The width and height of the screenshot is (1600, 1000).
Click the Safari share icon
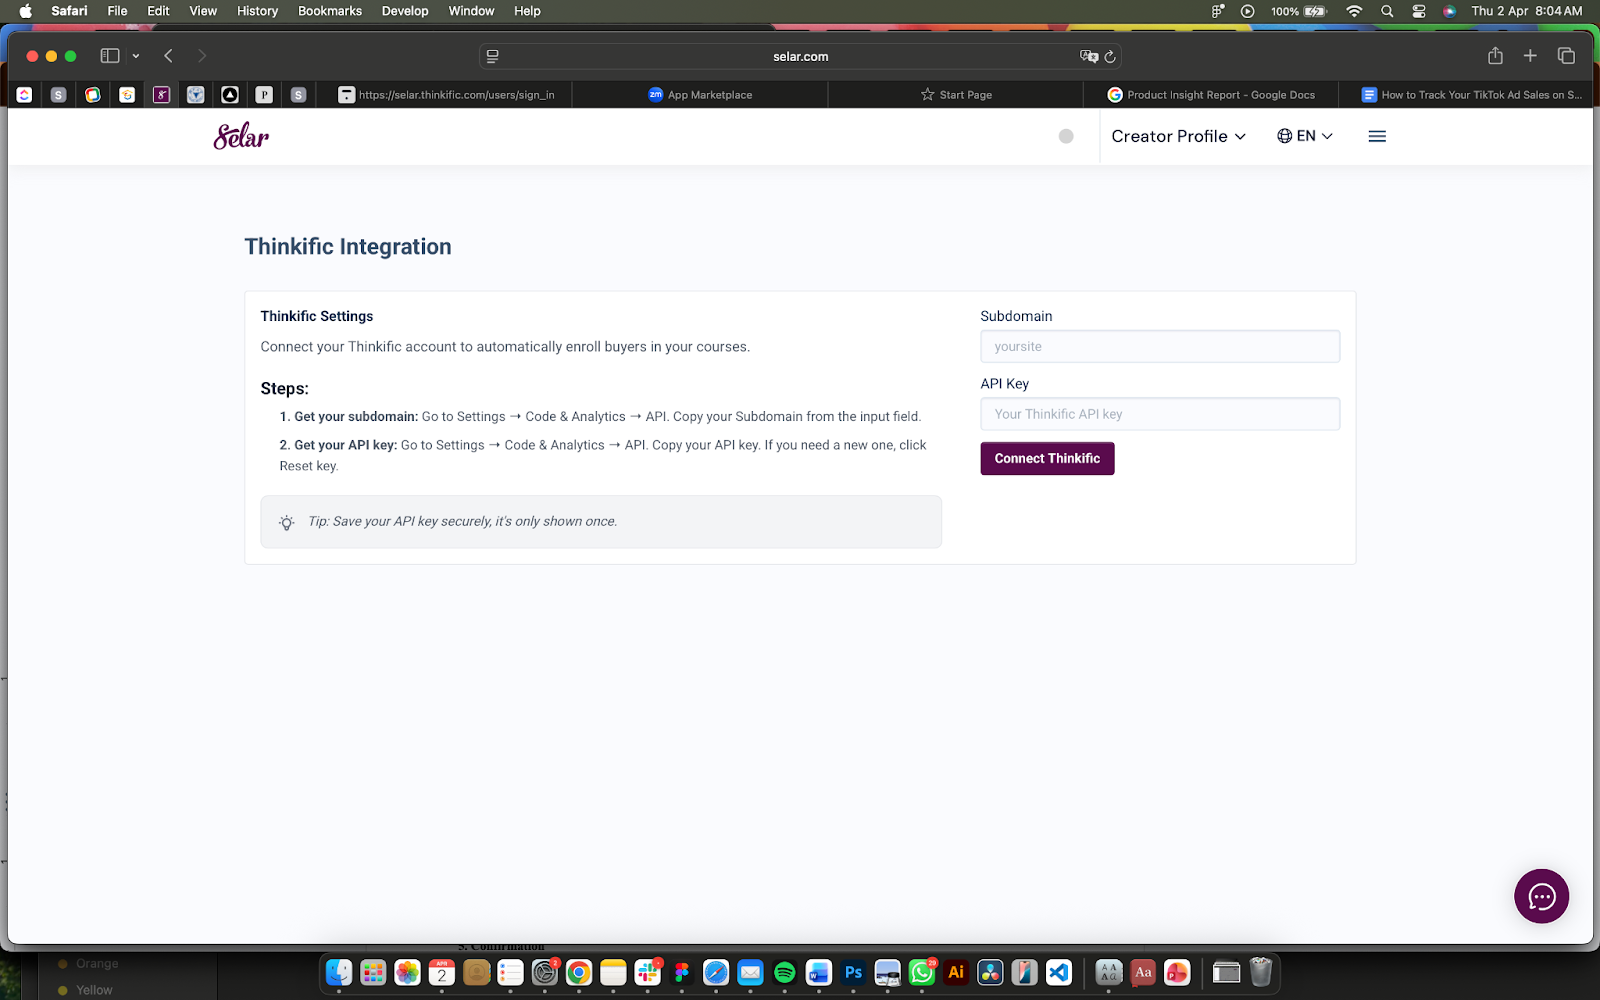point(1495,56)
